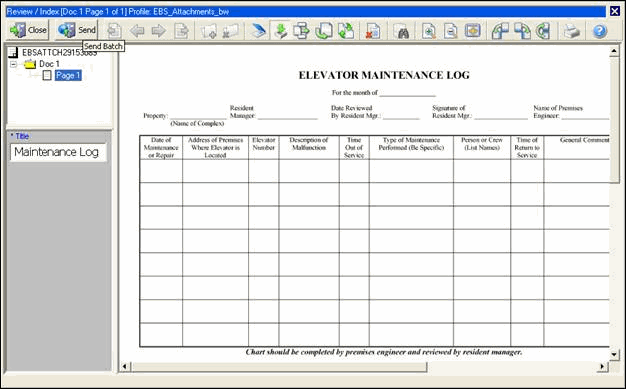Screen dimensions: 626x389
Task: Close the Review / Index window
Action: coord(615,11)
